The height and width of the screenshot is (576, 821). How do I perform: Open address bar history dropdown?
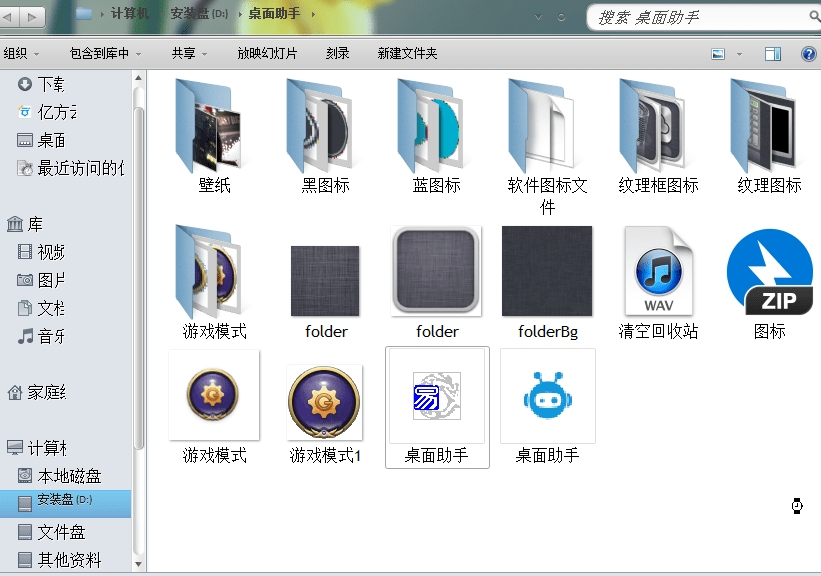coord(538,17)
